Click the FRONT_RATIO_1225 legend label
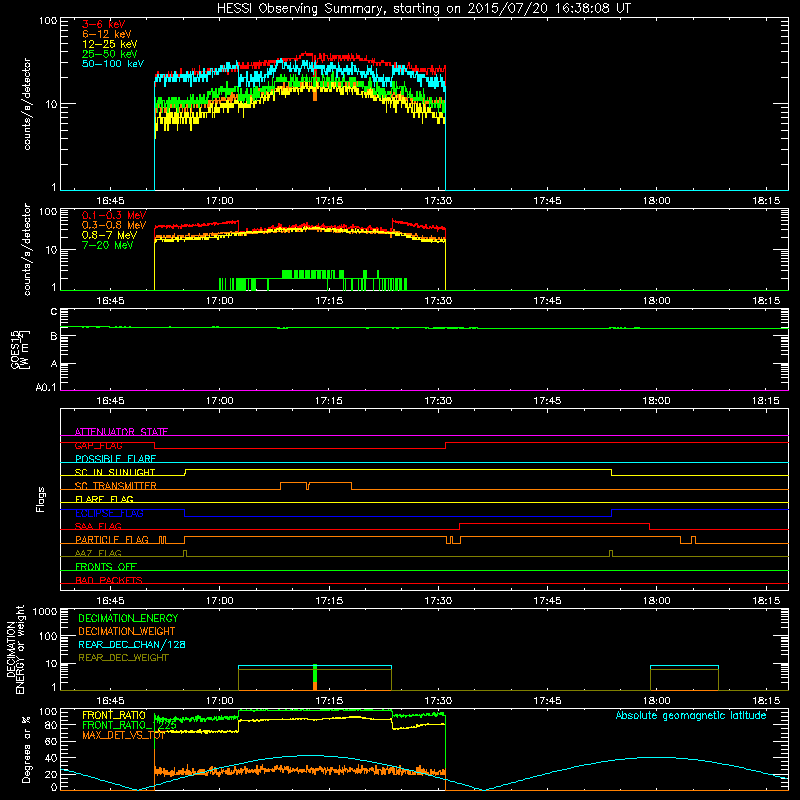 click(129, 726)
